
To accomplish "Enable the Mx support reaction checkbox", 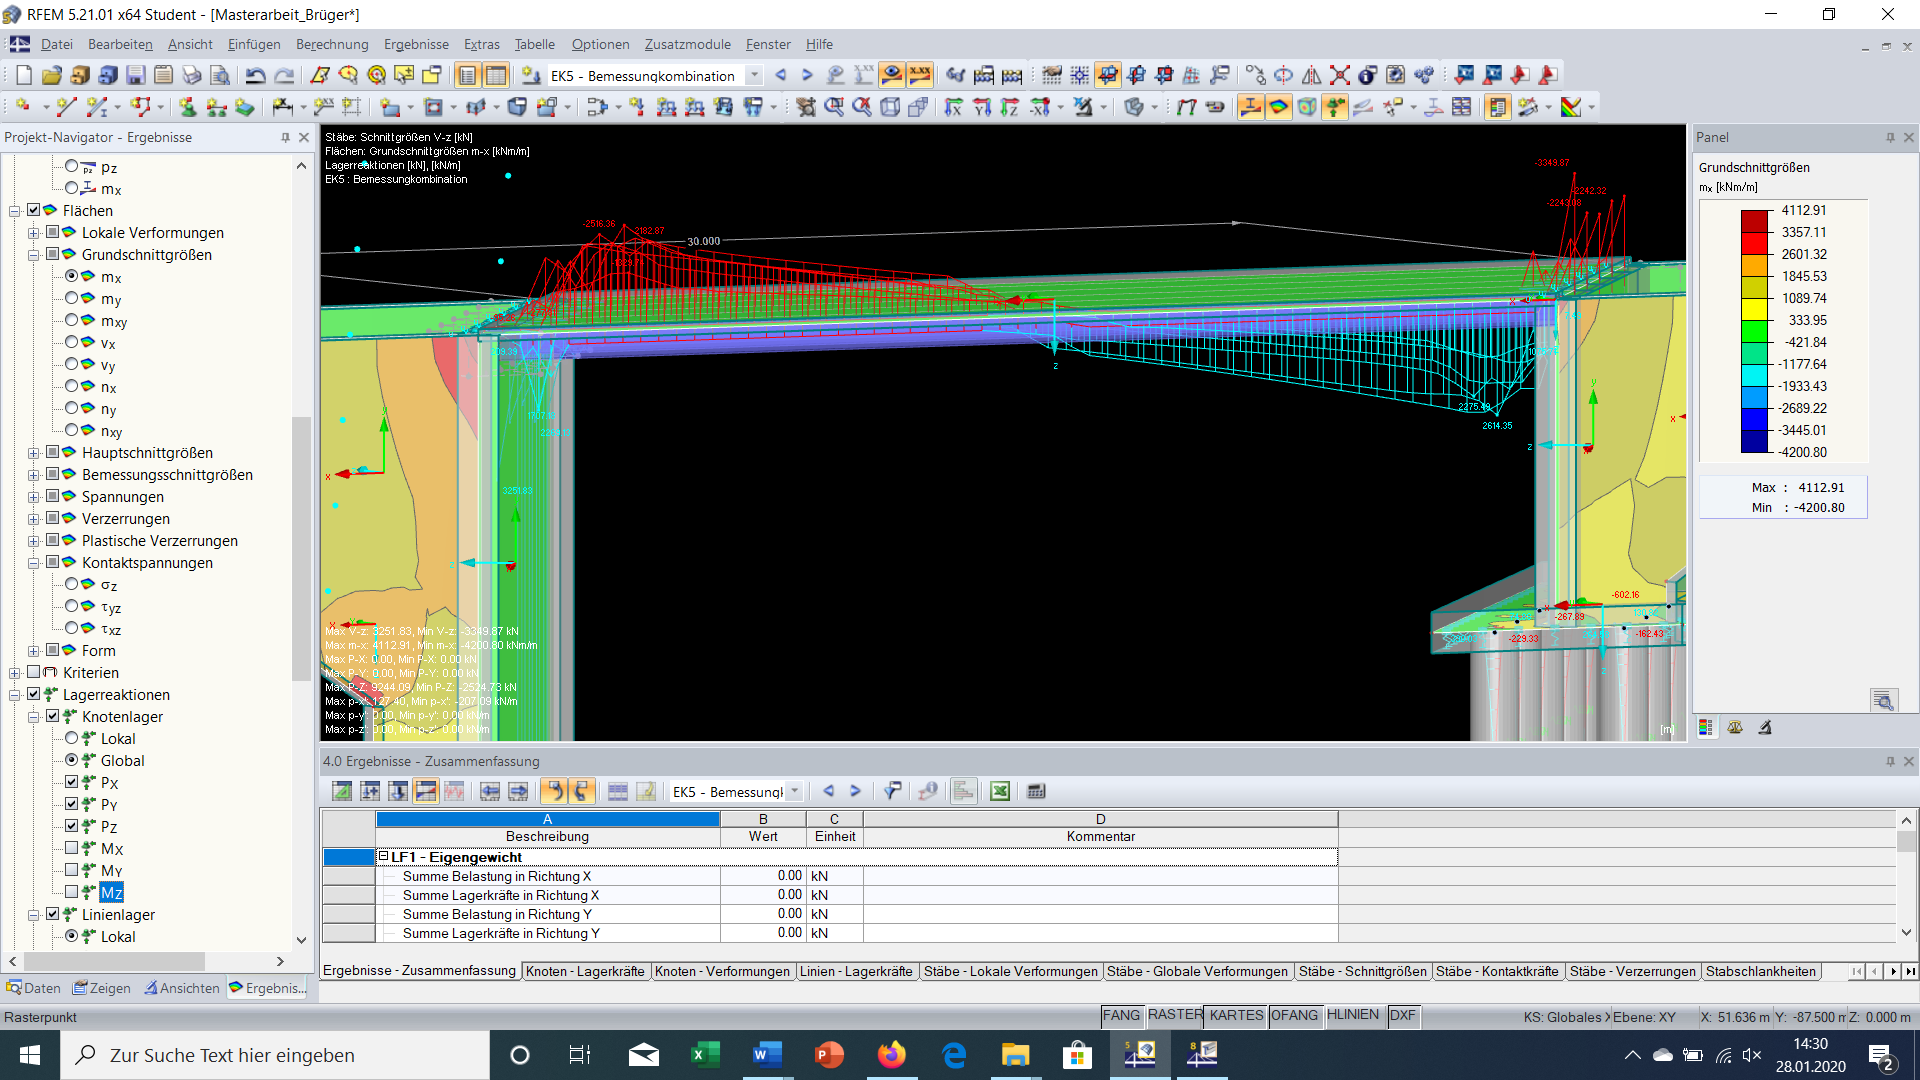I will (72, 848).
